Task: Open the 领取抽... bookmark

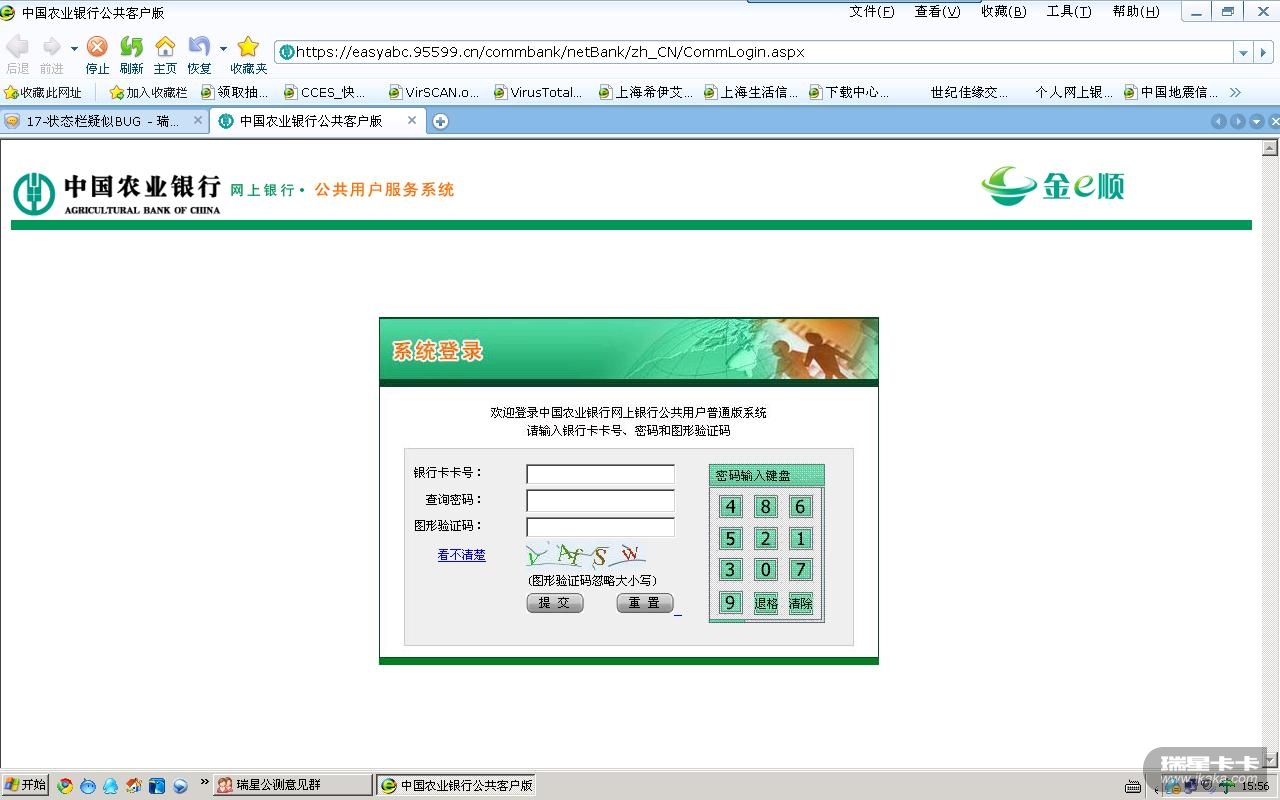Action: [235, 92]
